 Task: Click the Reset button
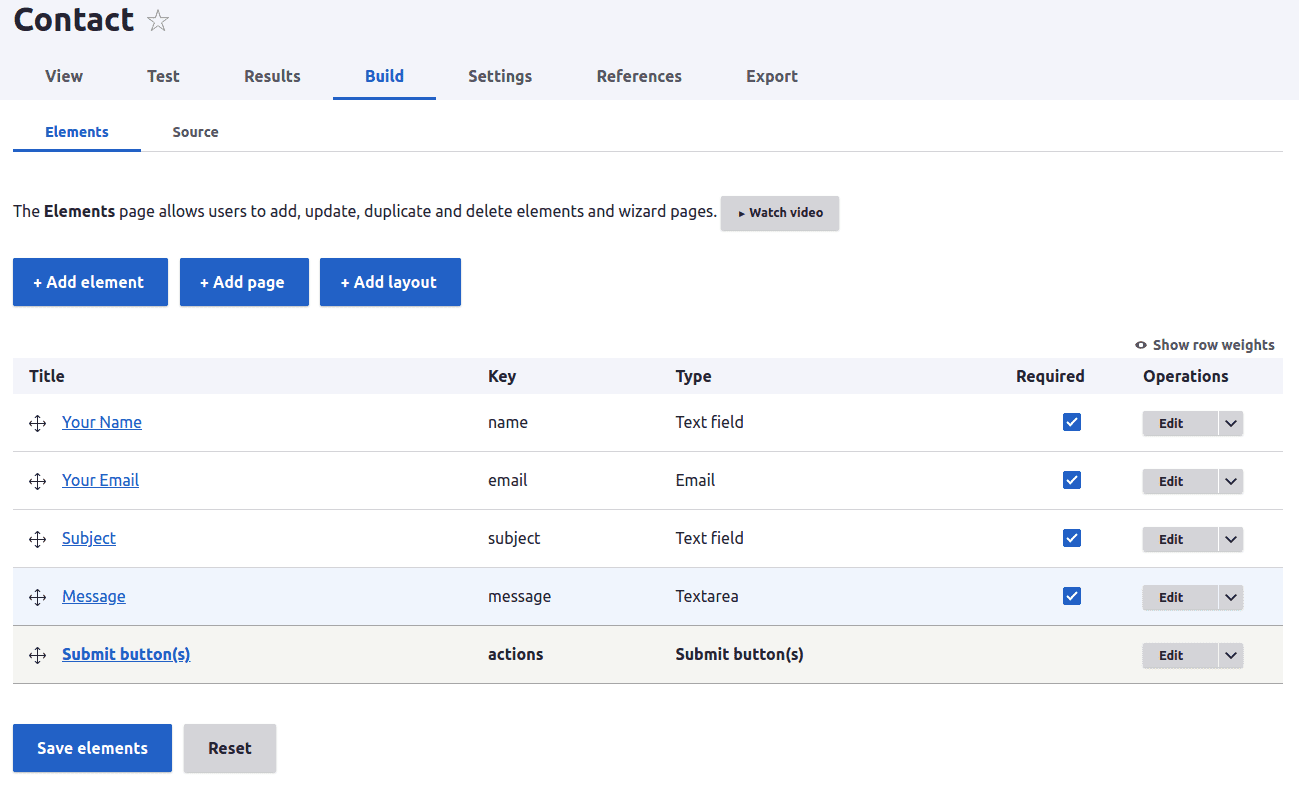coord(230,748)
